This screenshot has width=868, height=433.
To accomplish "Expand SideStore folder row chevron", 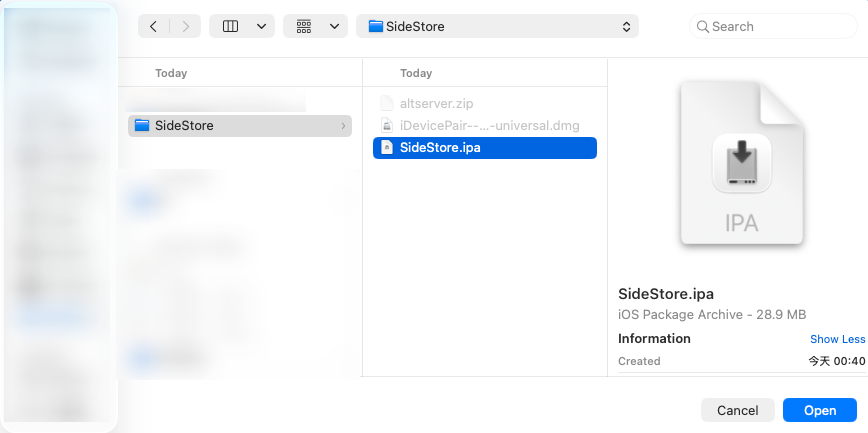I will 343,126.
